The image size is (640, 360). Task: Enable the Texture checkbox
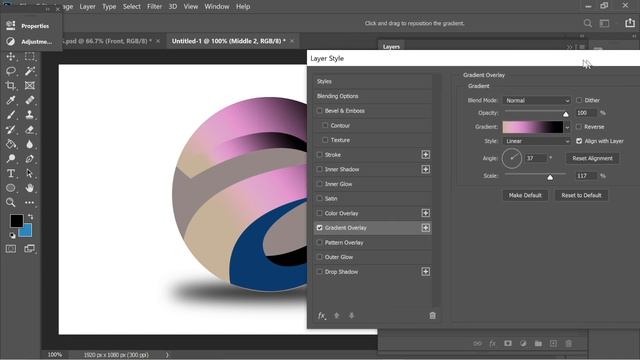point(325,140)
